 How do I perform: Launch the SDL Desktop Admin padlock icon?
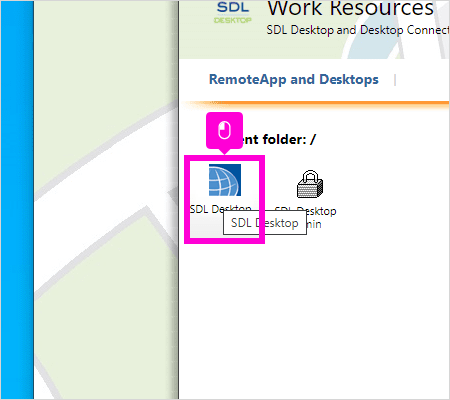pyautogui.click(x=310, y=184)
